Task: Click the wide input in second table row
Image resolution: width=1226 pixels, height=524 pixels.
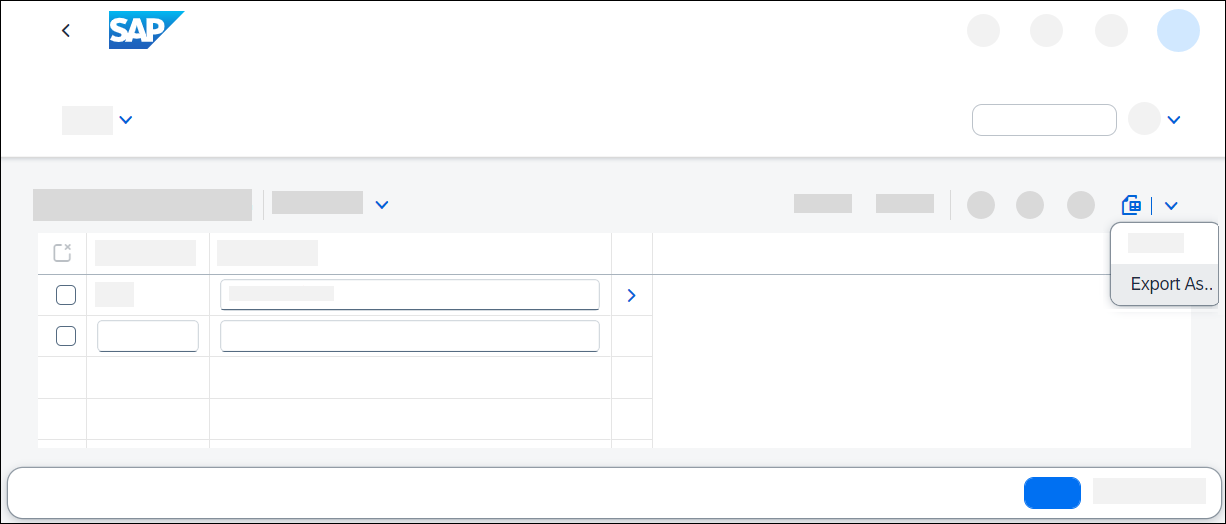Action: (410, 336)
